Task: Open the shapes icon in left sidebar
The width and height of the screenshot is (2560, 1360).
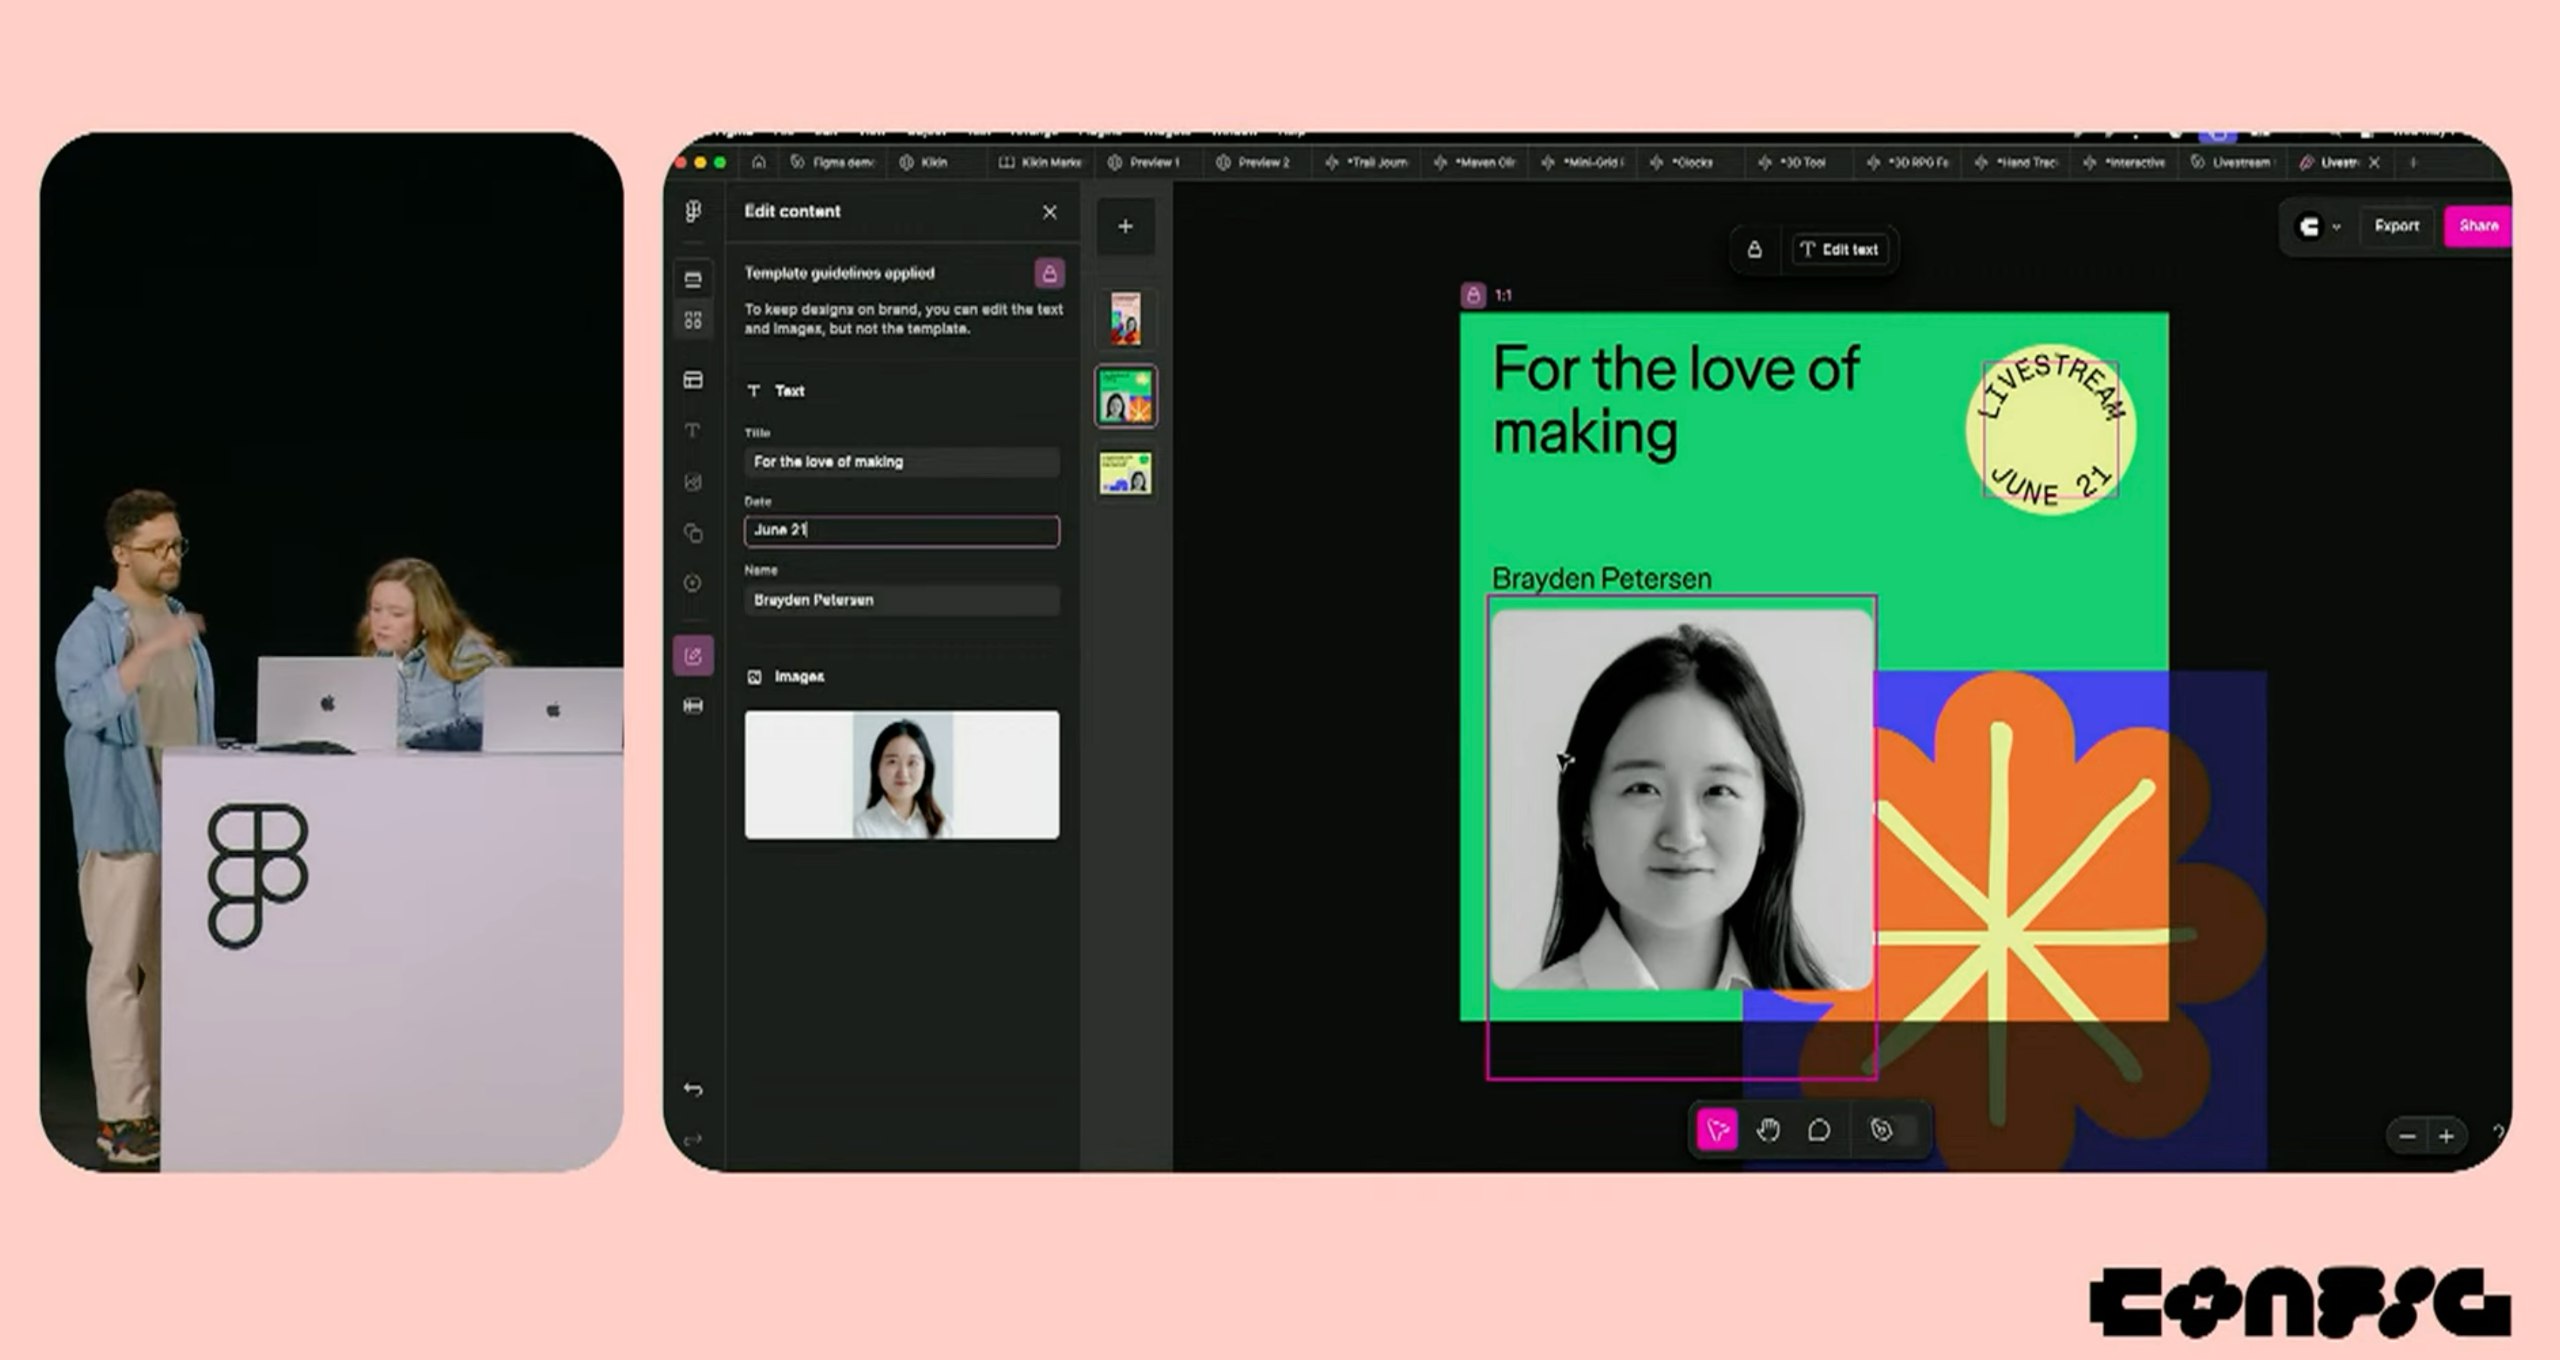Action: click(x=693, y=533)
